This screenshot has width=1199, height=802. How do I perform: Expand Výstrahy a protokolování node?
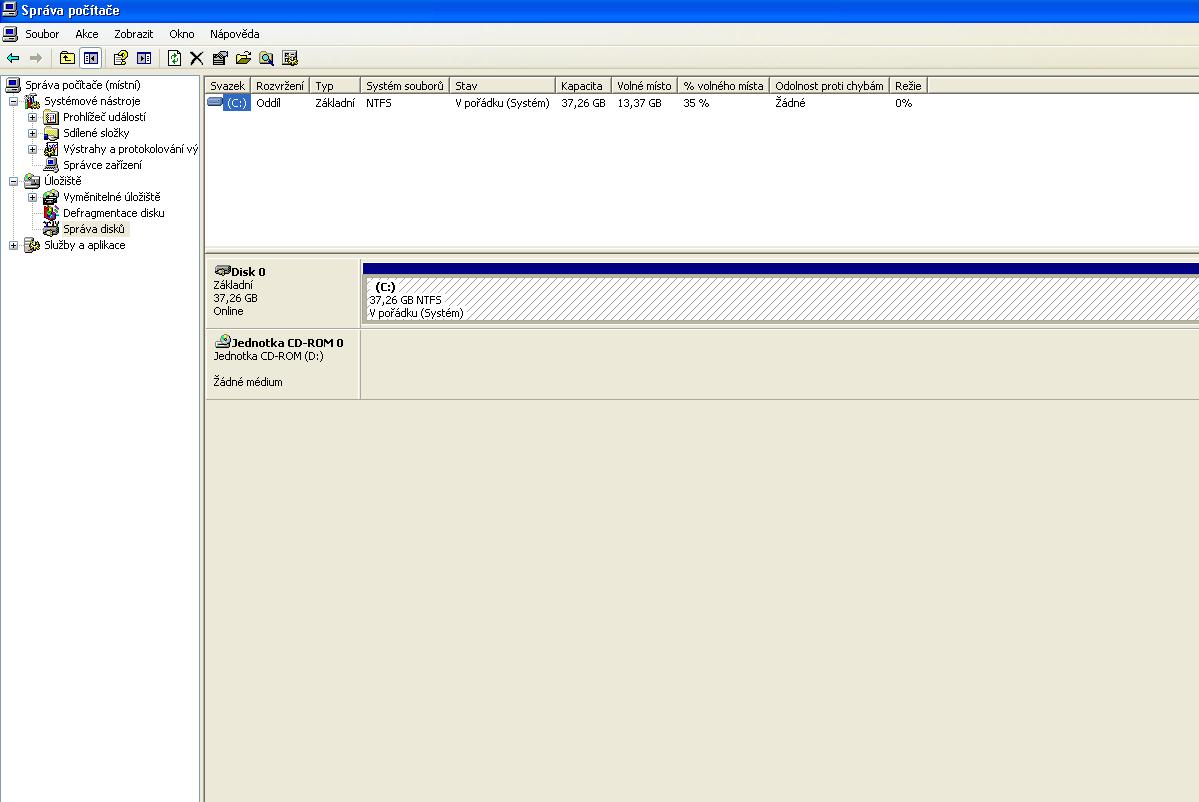point(32,149)
